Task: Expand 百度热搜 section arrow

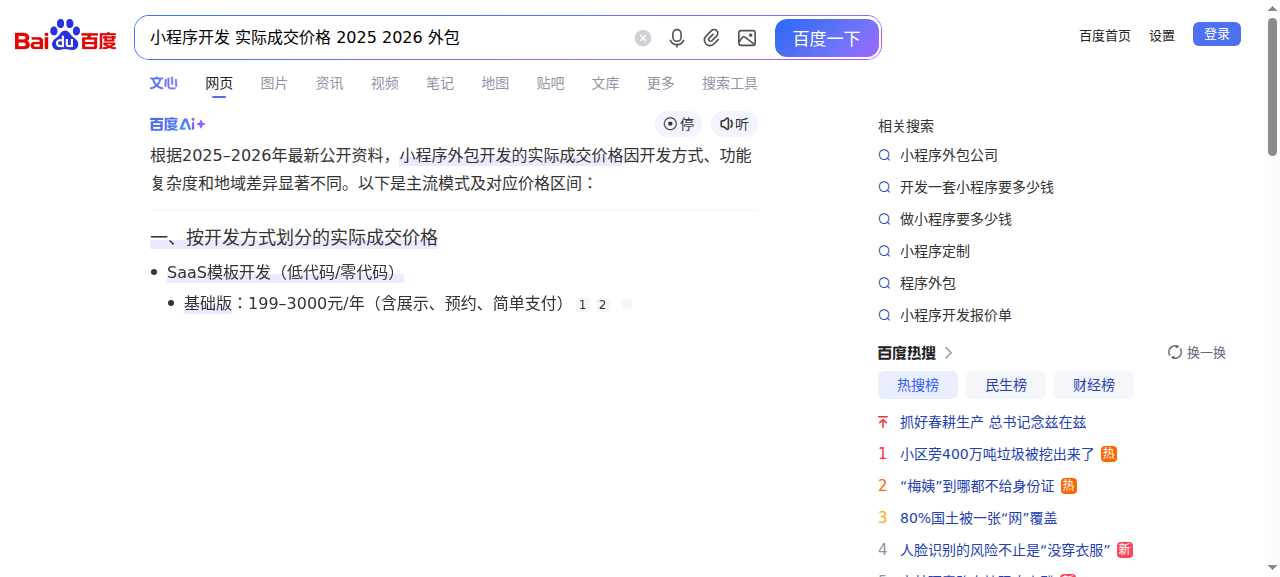Action: click(949, 353)
